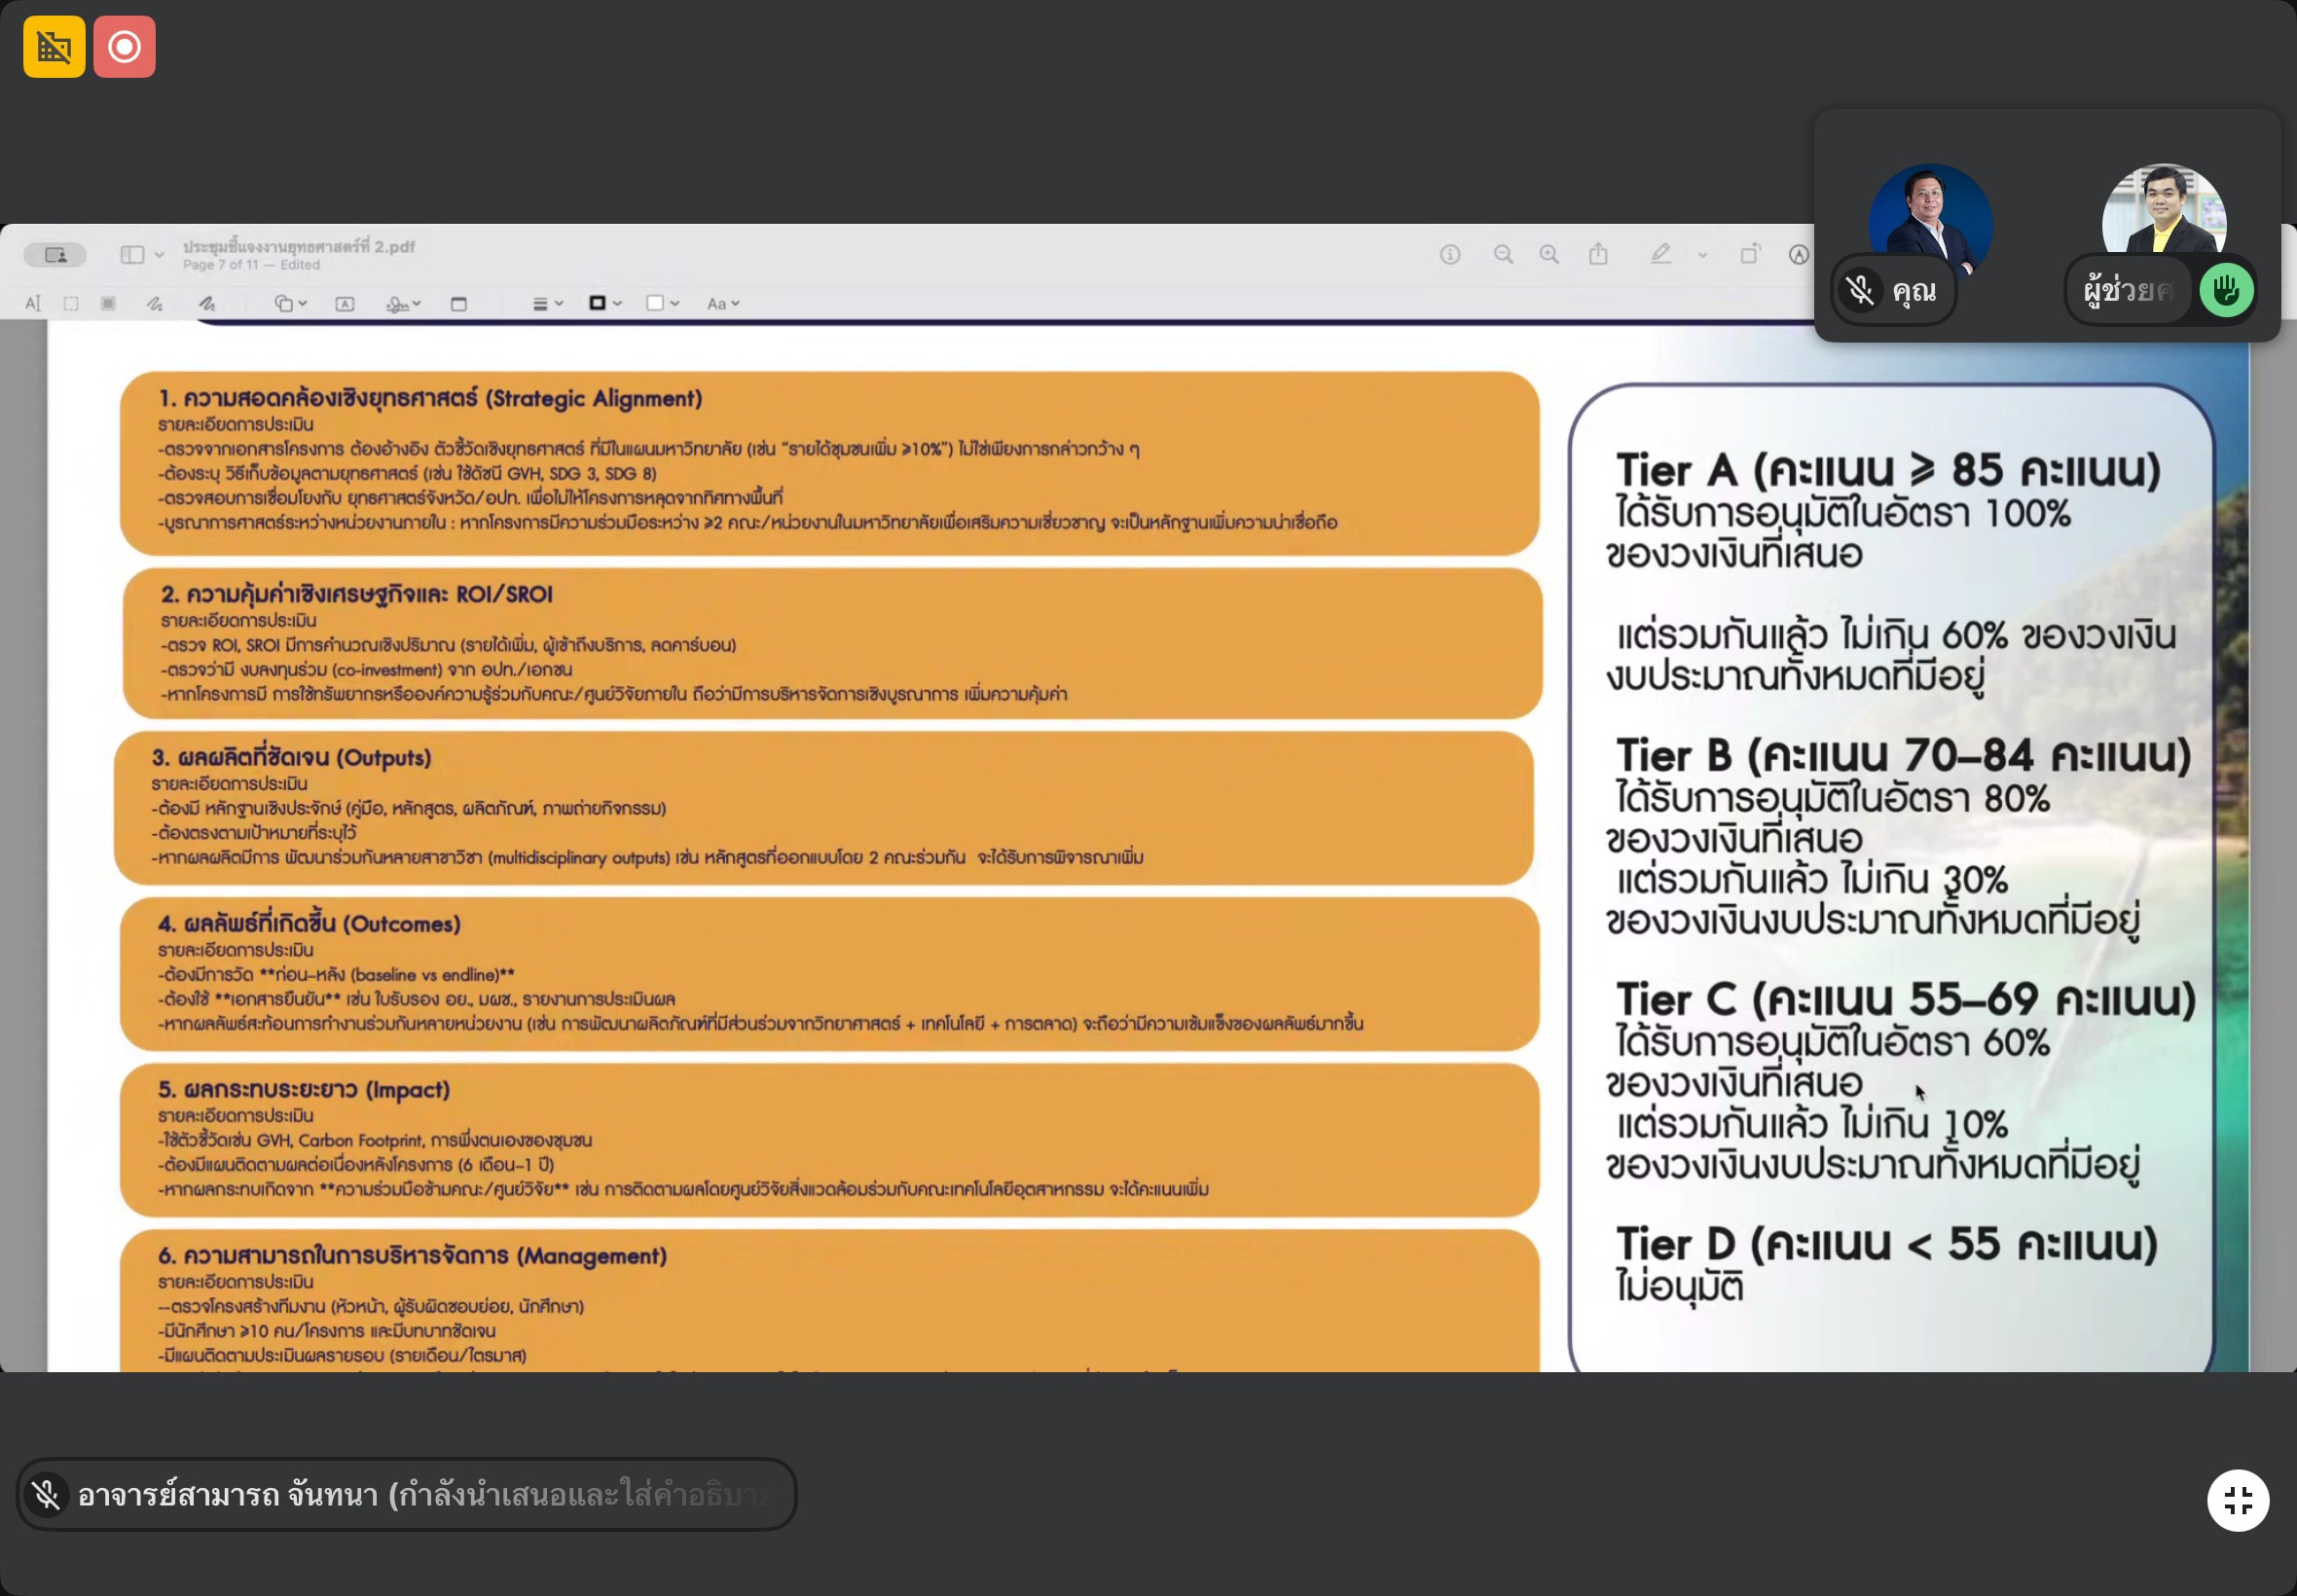Select the highlight pen tool

pos(1660,254)
